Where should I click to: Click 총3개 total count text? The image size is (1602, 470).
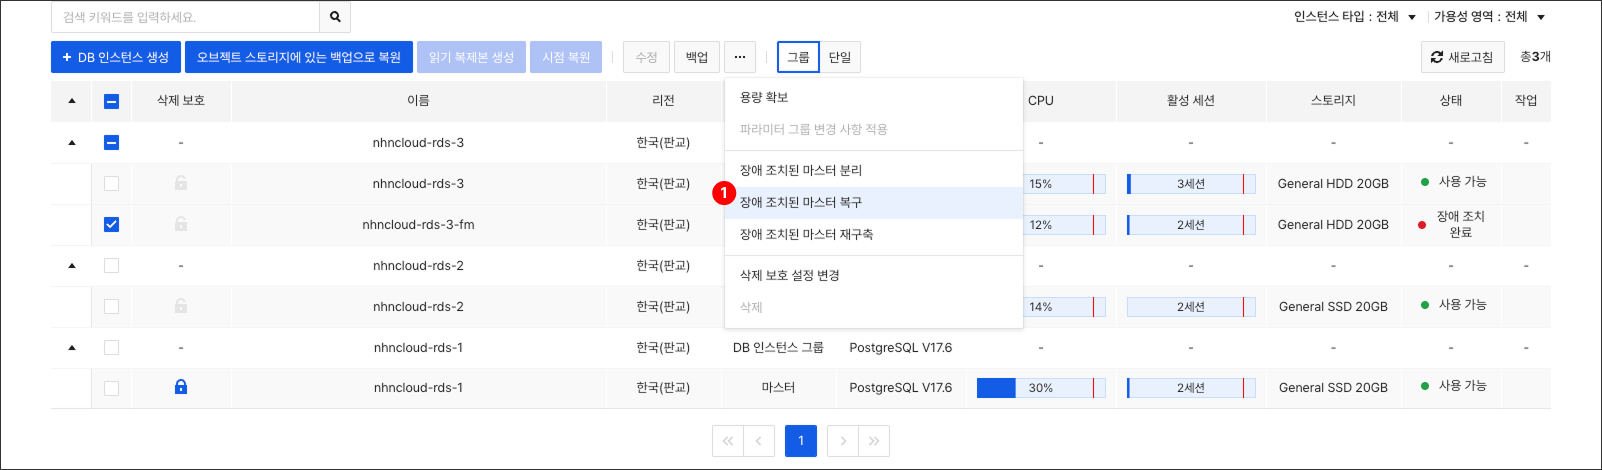1535,57
